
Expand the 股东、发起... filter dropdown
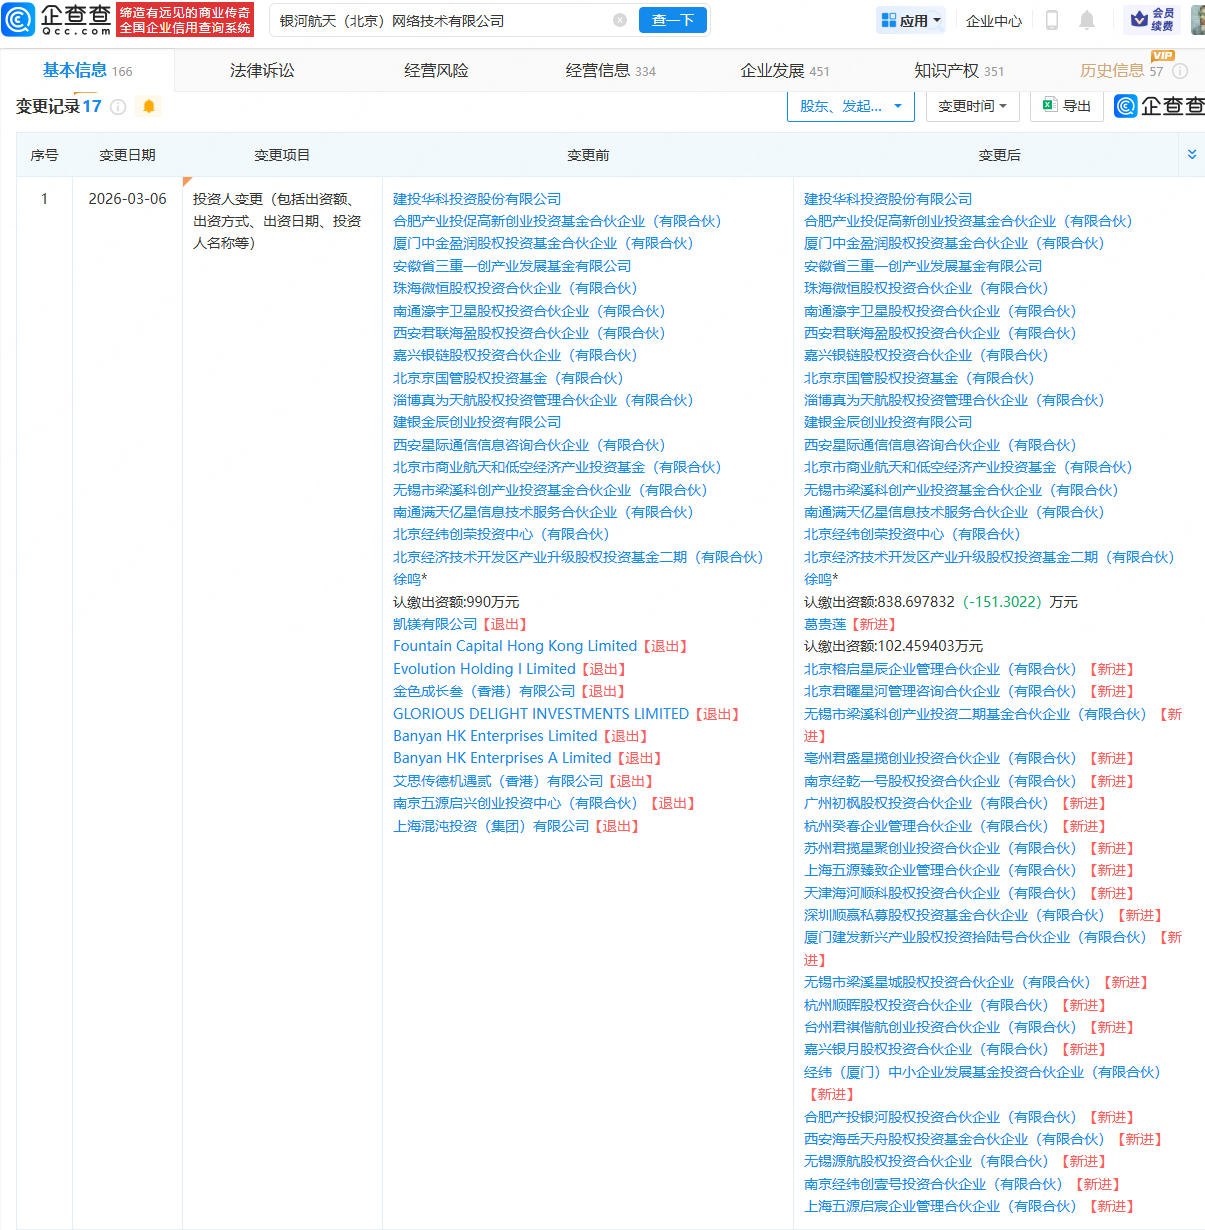(851, 106)
